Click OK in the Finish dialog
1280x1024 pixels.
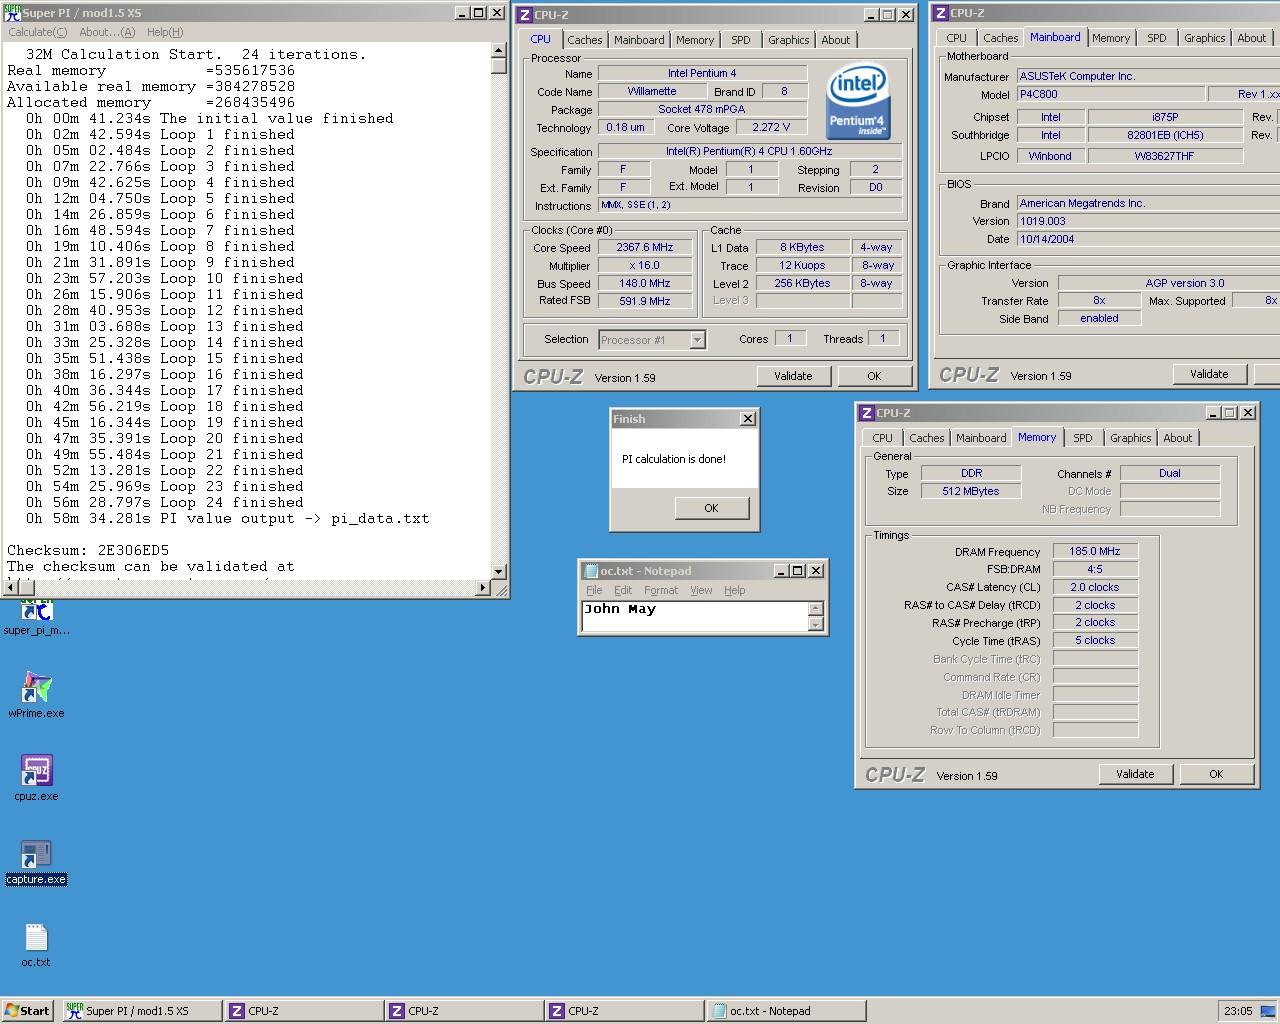[711, 508]
